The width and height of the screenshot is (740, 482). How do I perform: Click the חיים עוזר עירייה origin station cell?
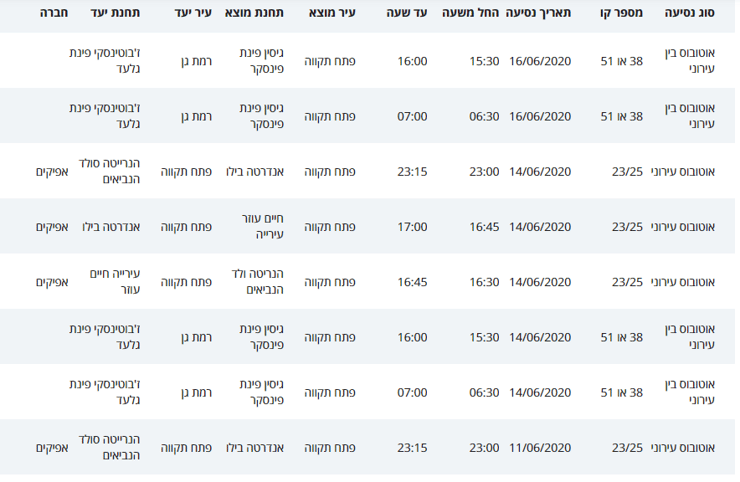click(x=262, y=227)
